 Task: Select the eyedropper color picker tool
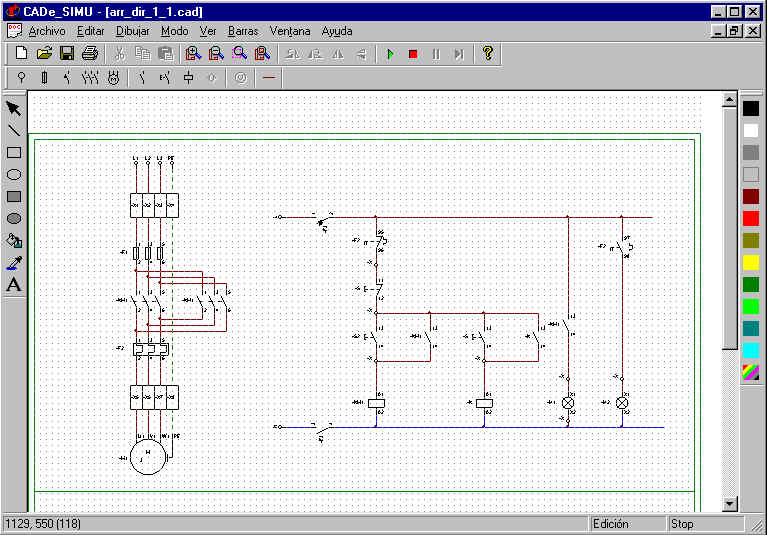coord(14,263)
